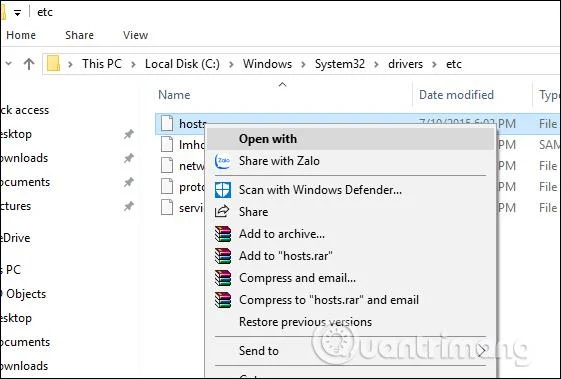Select the hosts file name
This screenshot has height=379, width=561.
(x=193, y=123)
